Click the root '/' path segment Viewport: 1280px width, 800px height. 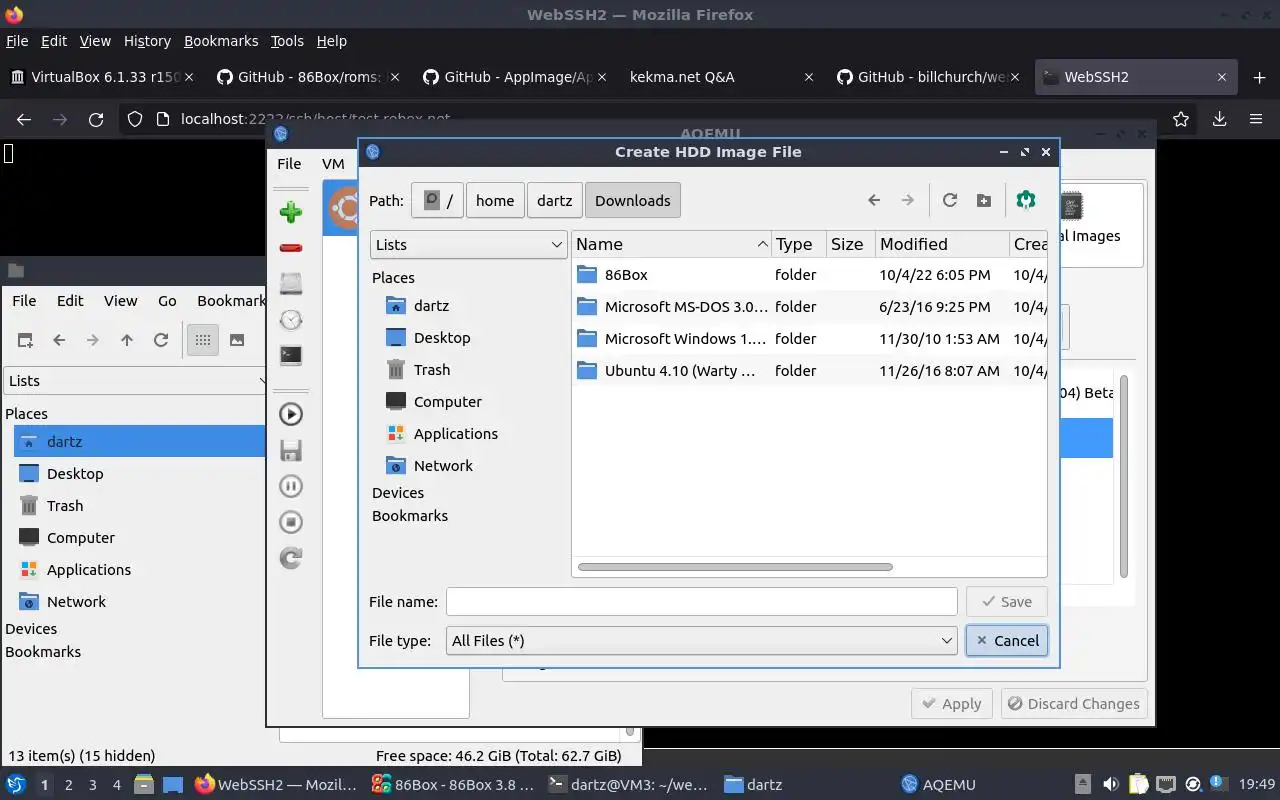[x=439, y=200]
